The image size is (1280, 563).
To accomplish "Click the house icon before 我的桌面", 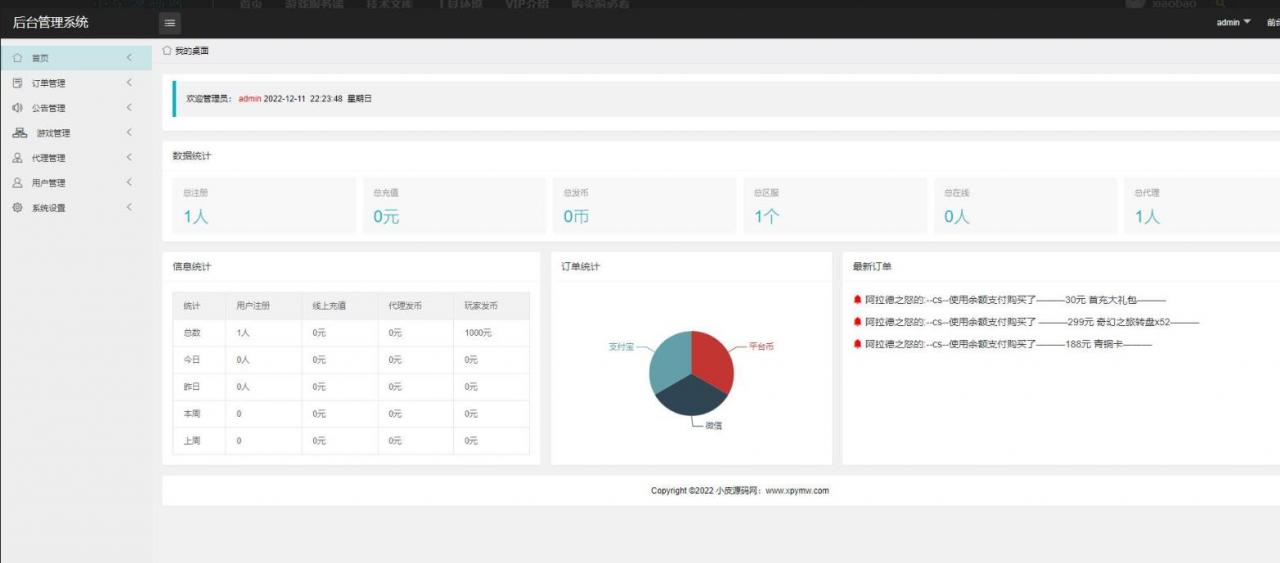I will (x=167, y=50).
